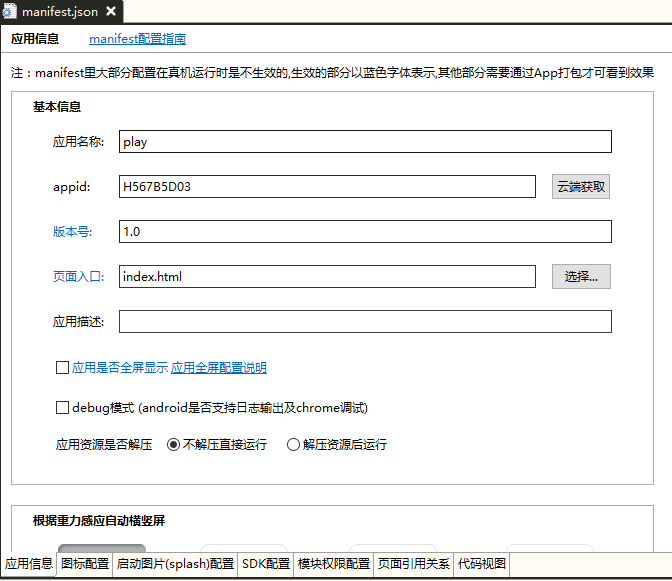Click the appid field with H567B5D03
The width and height of the screenshot is (672, 581).
327,186
